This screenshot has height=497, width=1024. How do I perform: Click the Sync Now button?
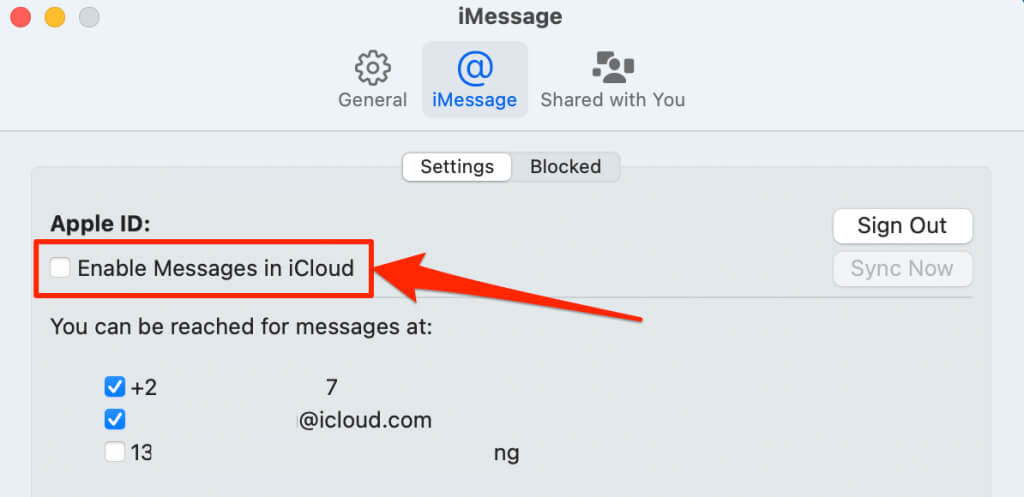point(903,268)
